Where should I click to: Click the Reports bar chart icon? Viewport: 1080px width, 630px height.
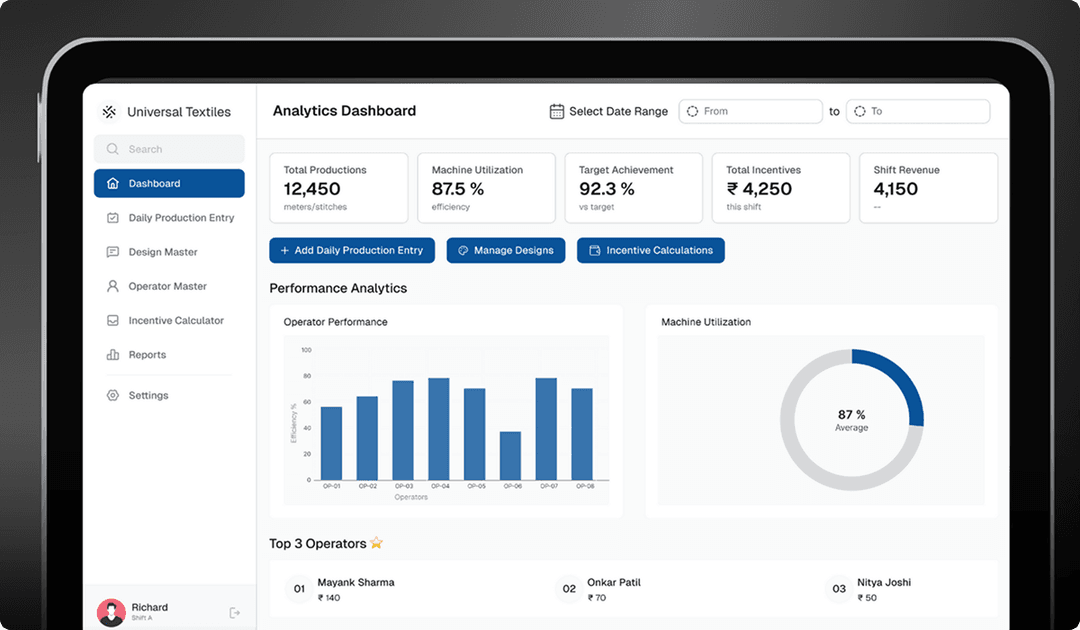coord(113,355)
